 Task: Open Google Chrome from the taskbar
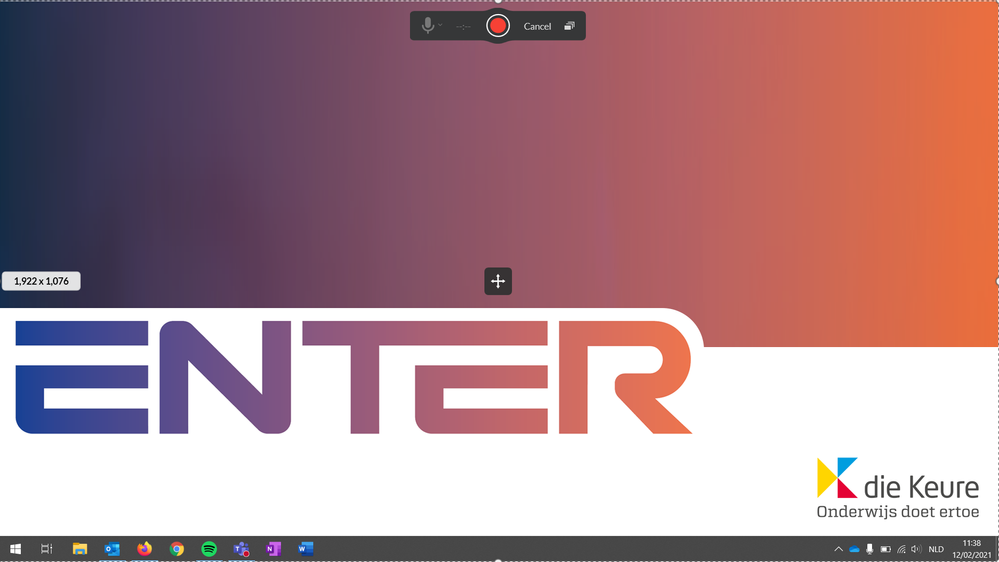click(176, 549)
